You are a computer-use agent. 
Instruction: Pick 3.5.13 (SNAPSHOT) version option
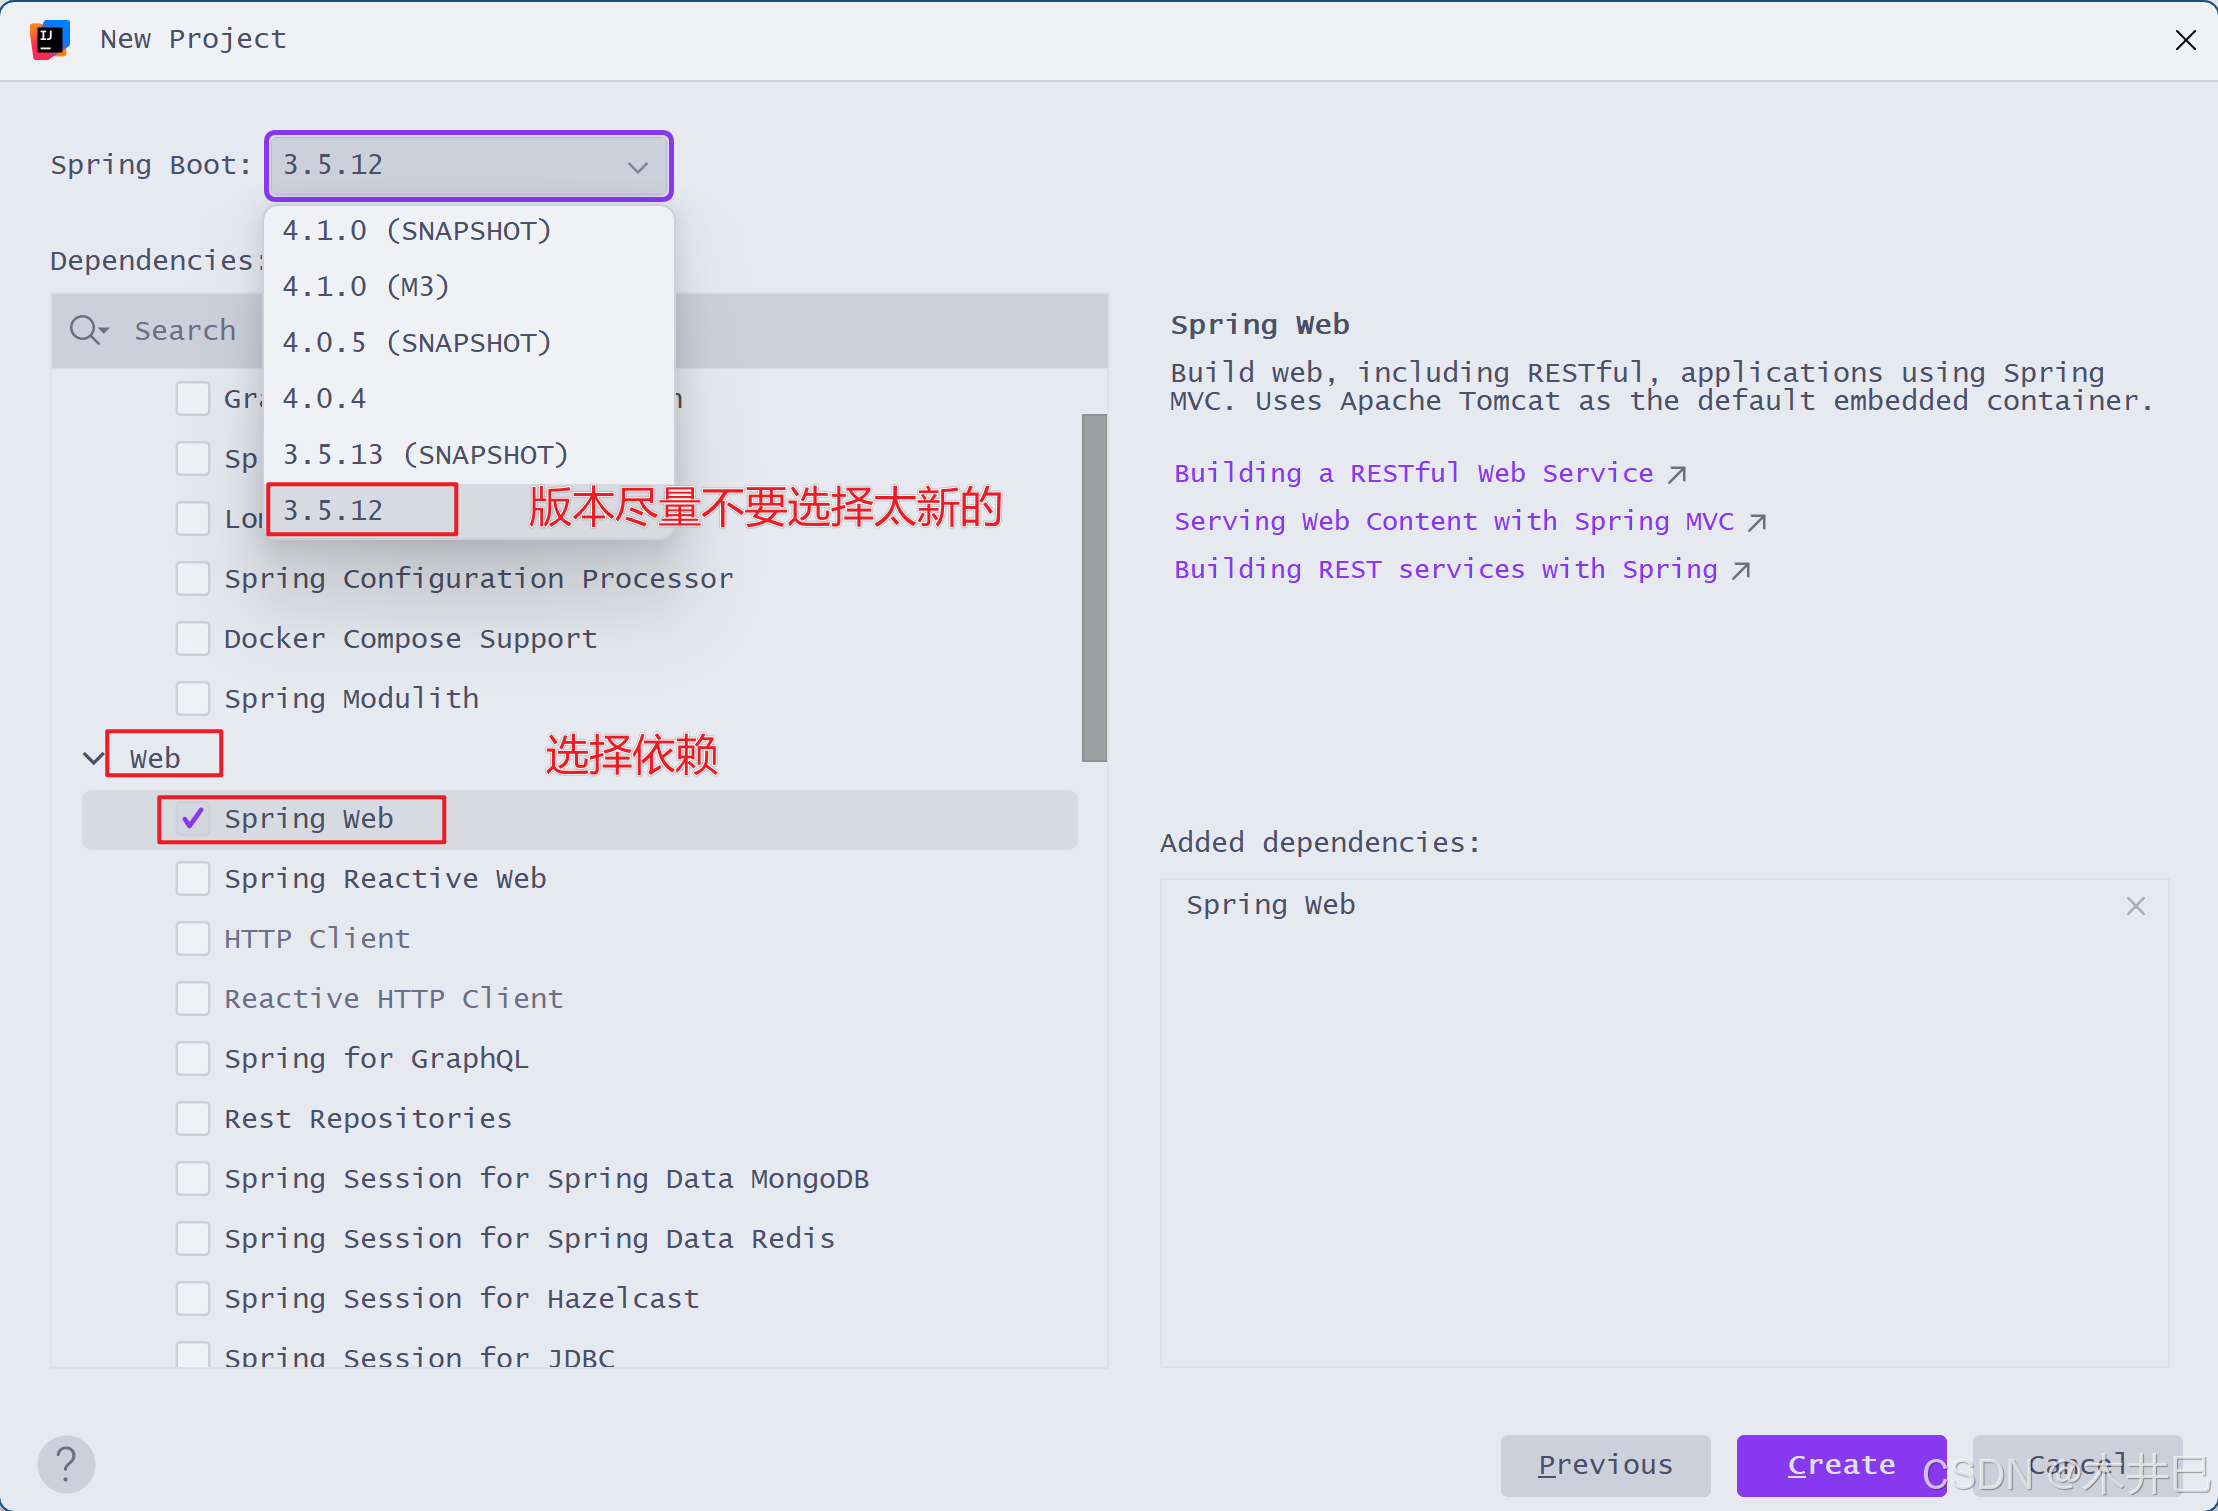[x=425, y=455]
